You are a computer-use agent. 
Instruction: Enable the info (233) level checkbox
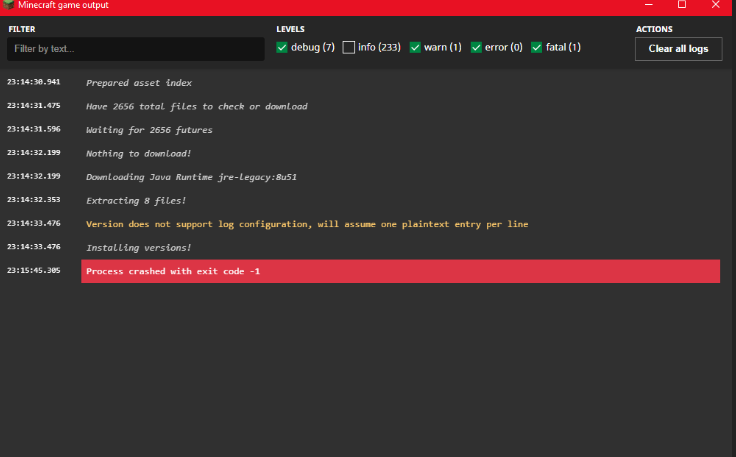348,47
